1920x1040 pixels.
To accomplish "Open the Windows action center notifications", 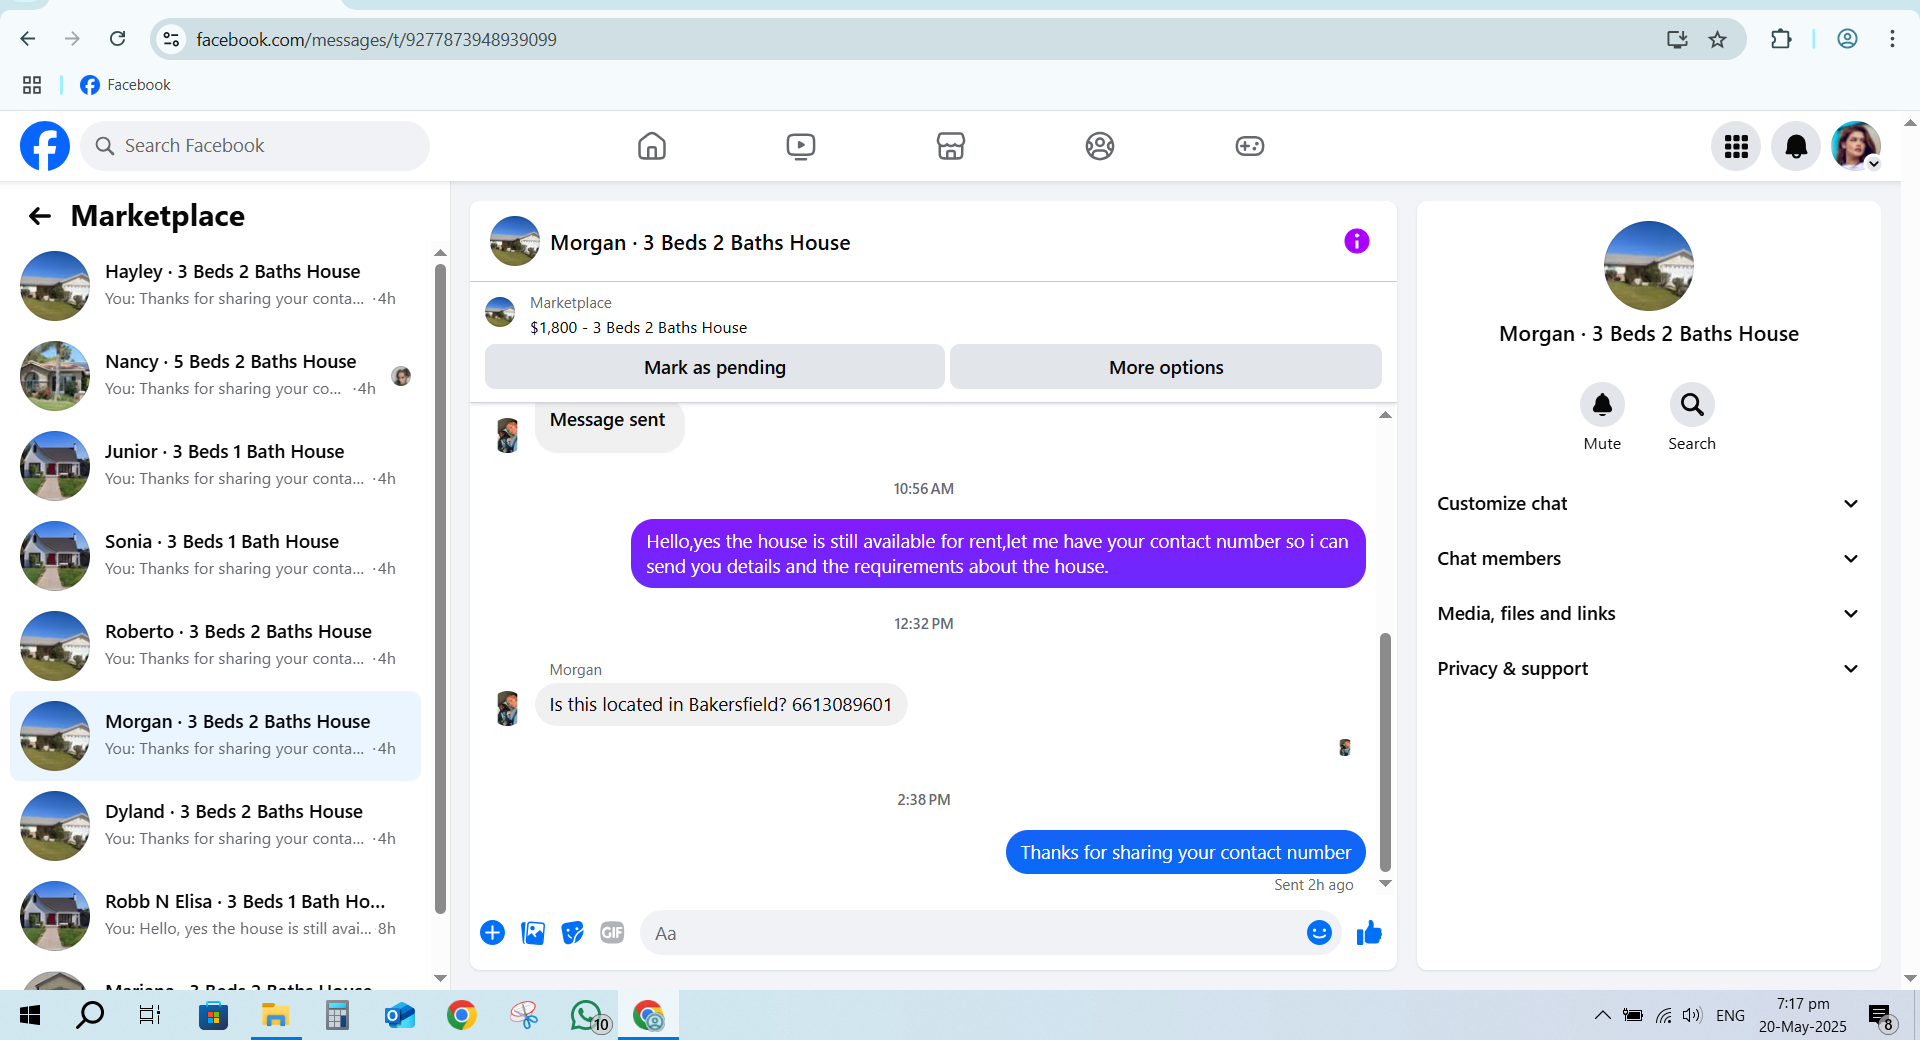I will pos(1881,1016).
